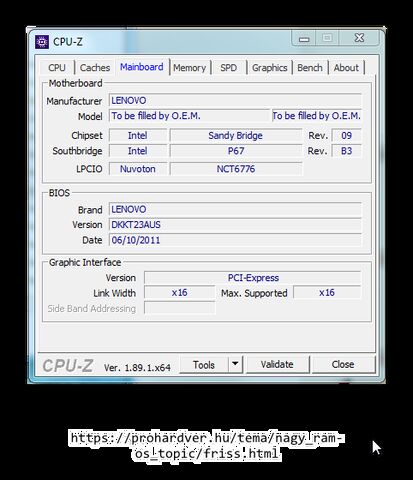Click the LPCIO vendor 'Nuvoton' field
Image resolution: width=413 pixels, height=480 pixels.
[138, 169]
